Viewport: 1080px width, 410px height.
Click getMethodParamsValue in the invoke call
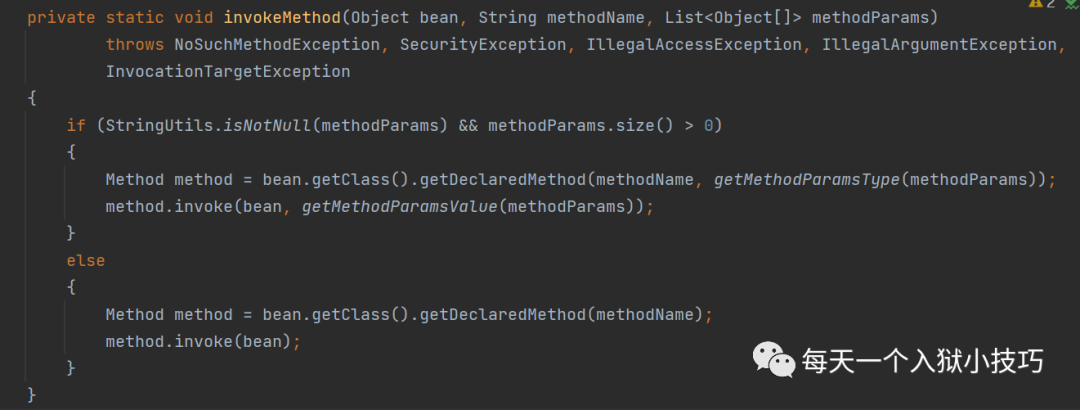pos(399,206)
